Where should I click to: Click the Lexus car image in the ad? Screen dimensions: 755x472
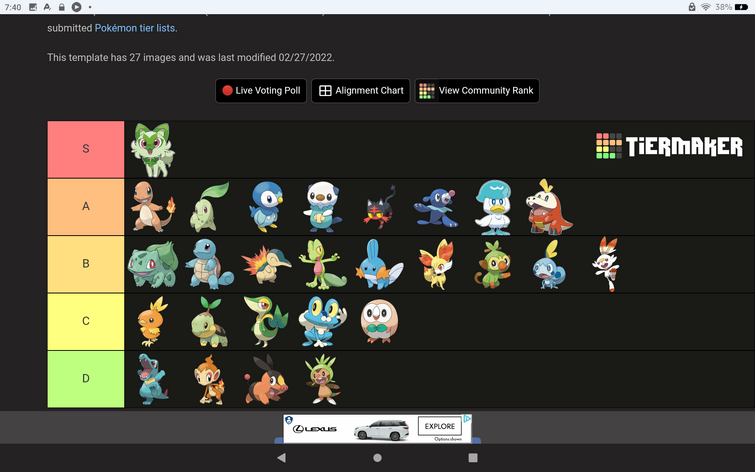[x=382, y=430]
